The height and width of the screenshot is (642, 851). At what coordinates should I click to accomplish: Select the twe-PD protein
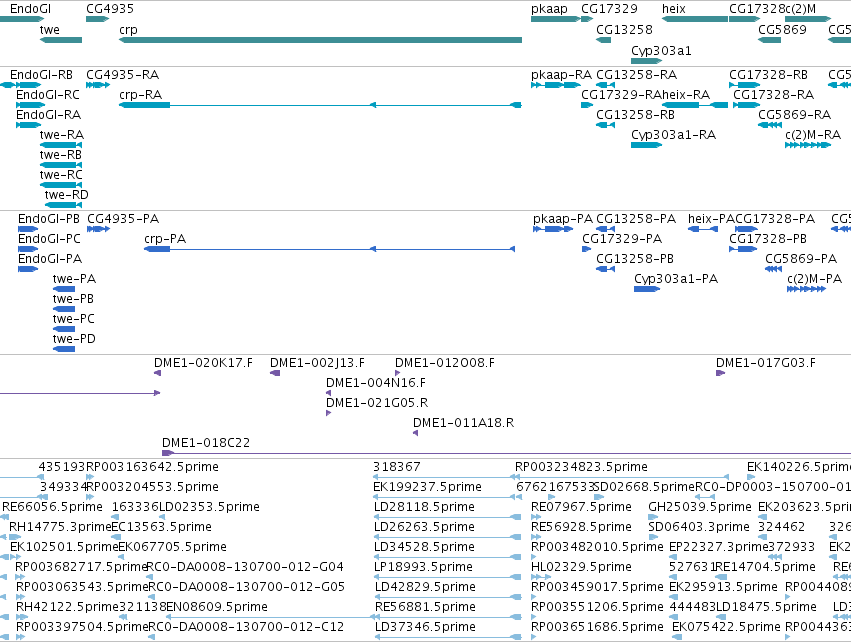63,349
